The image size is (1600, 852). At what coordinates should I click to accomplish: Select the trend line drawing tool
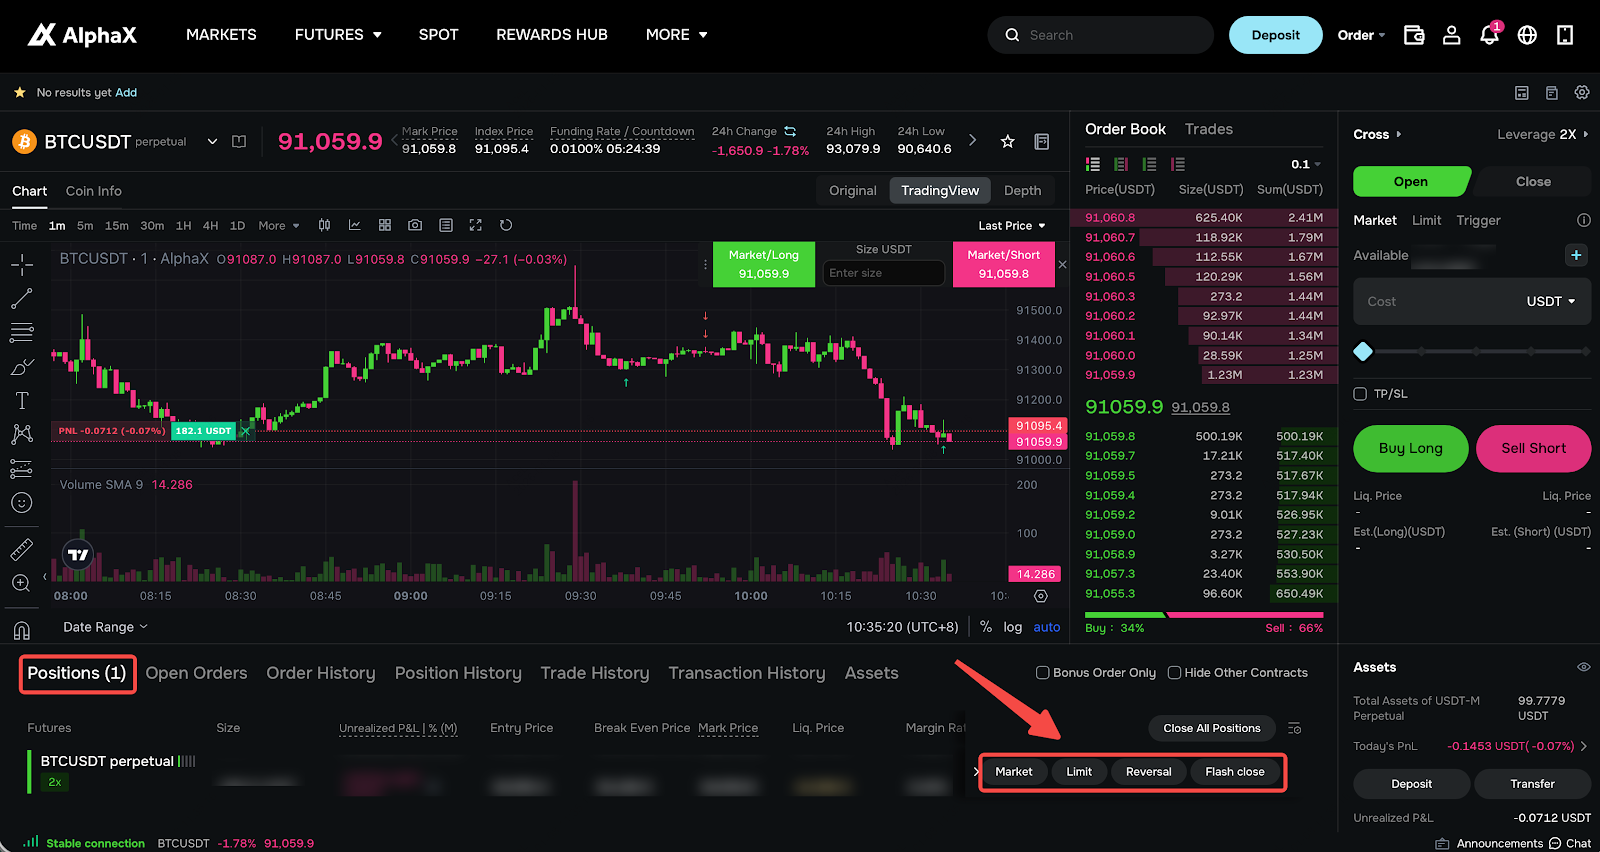(x=22, y=298)
